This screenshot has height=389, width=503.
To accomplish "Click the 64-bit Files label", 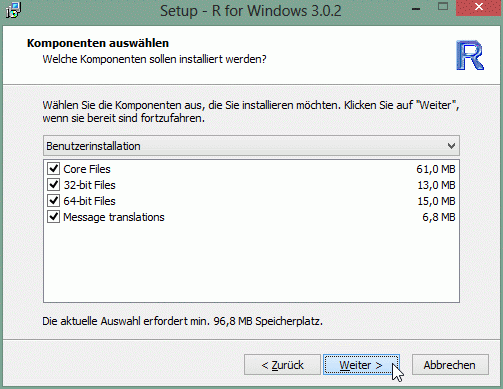I will [x=89, y=201].
